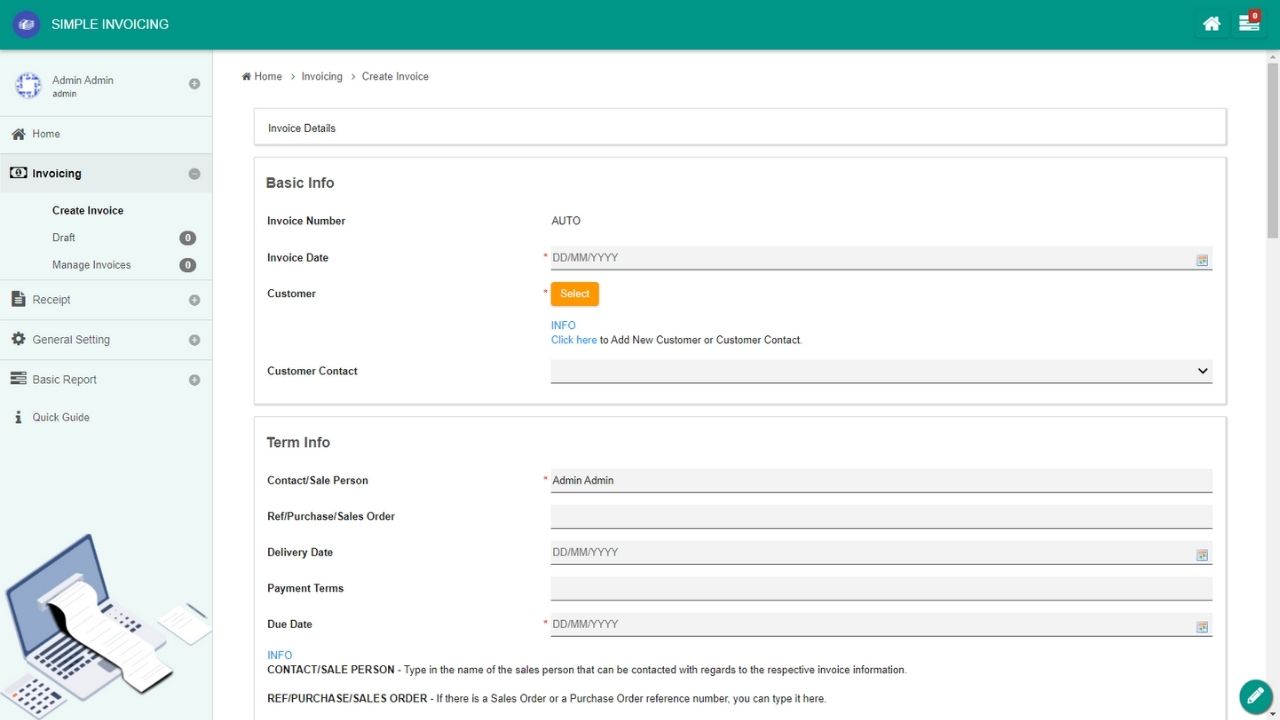1280x720 pixels.
Task: Open the notifications list icon with badge
Action: click(x=1249, y=23)
